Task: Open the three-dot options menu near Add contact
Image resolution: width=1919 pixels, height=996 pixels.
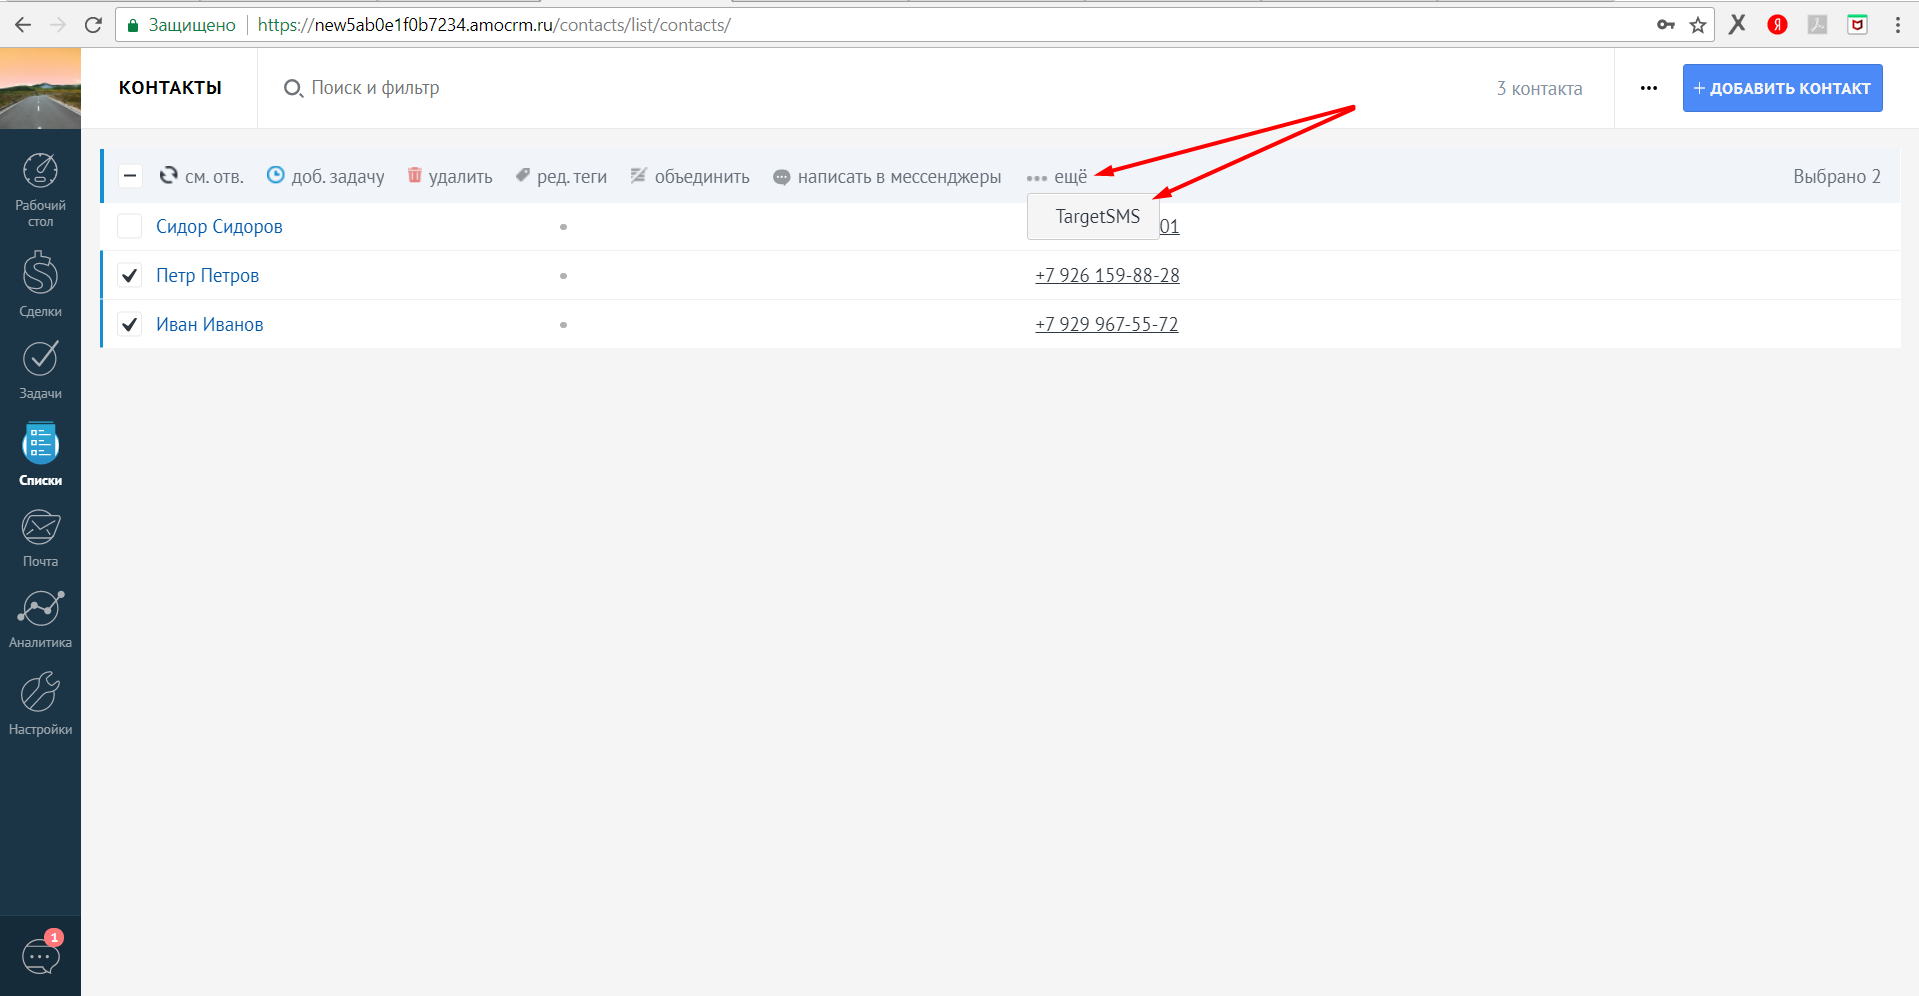Action: point(1649,88)
